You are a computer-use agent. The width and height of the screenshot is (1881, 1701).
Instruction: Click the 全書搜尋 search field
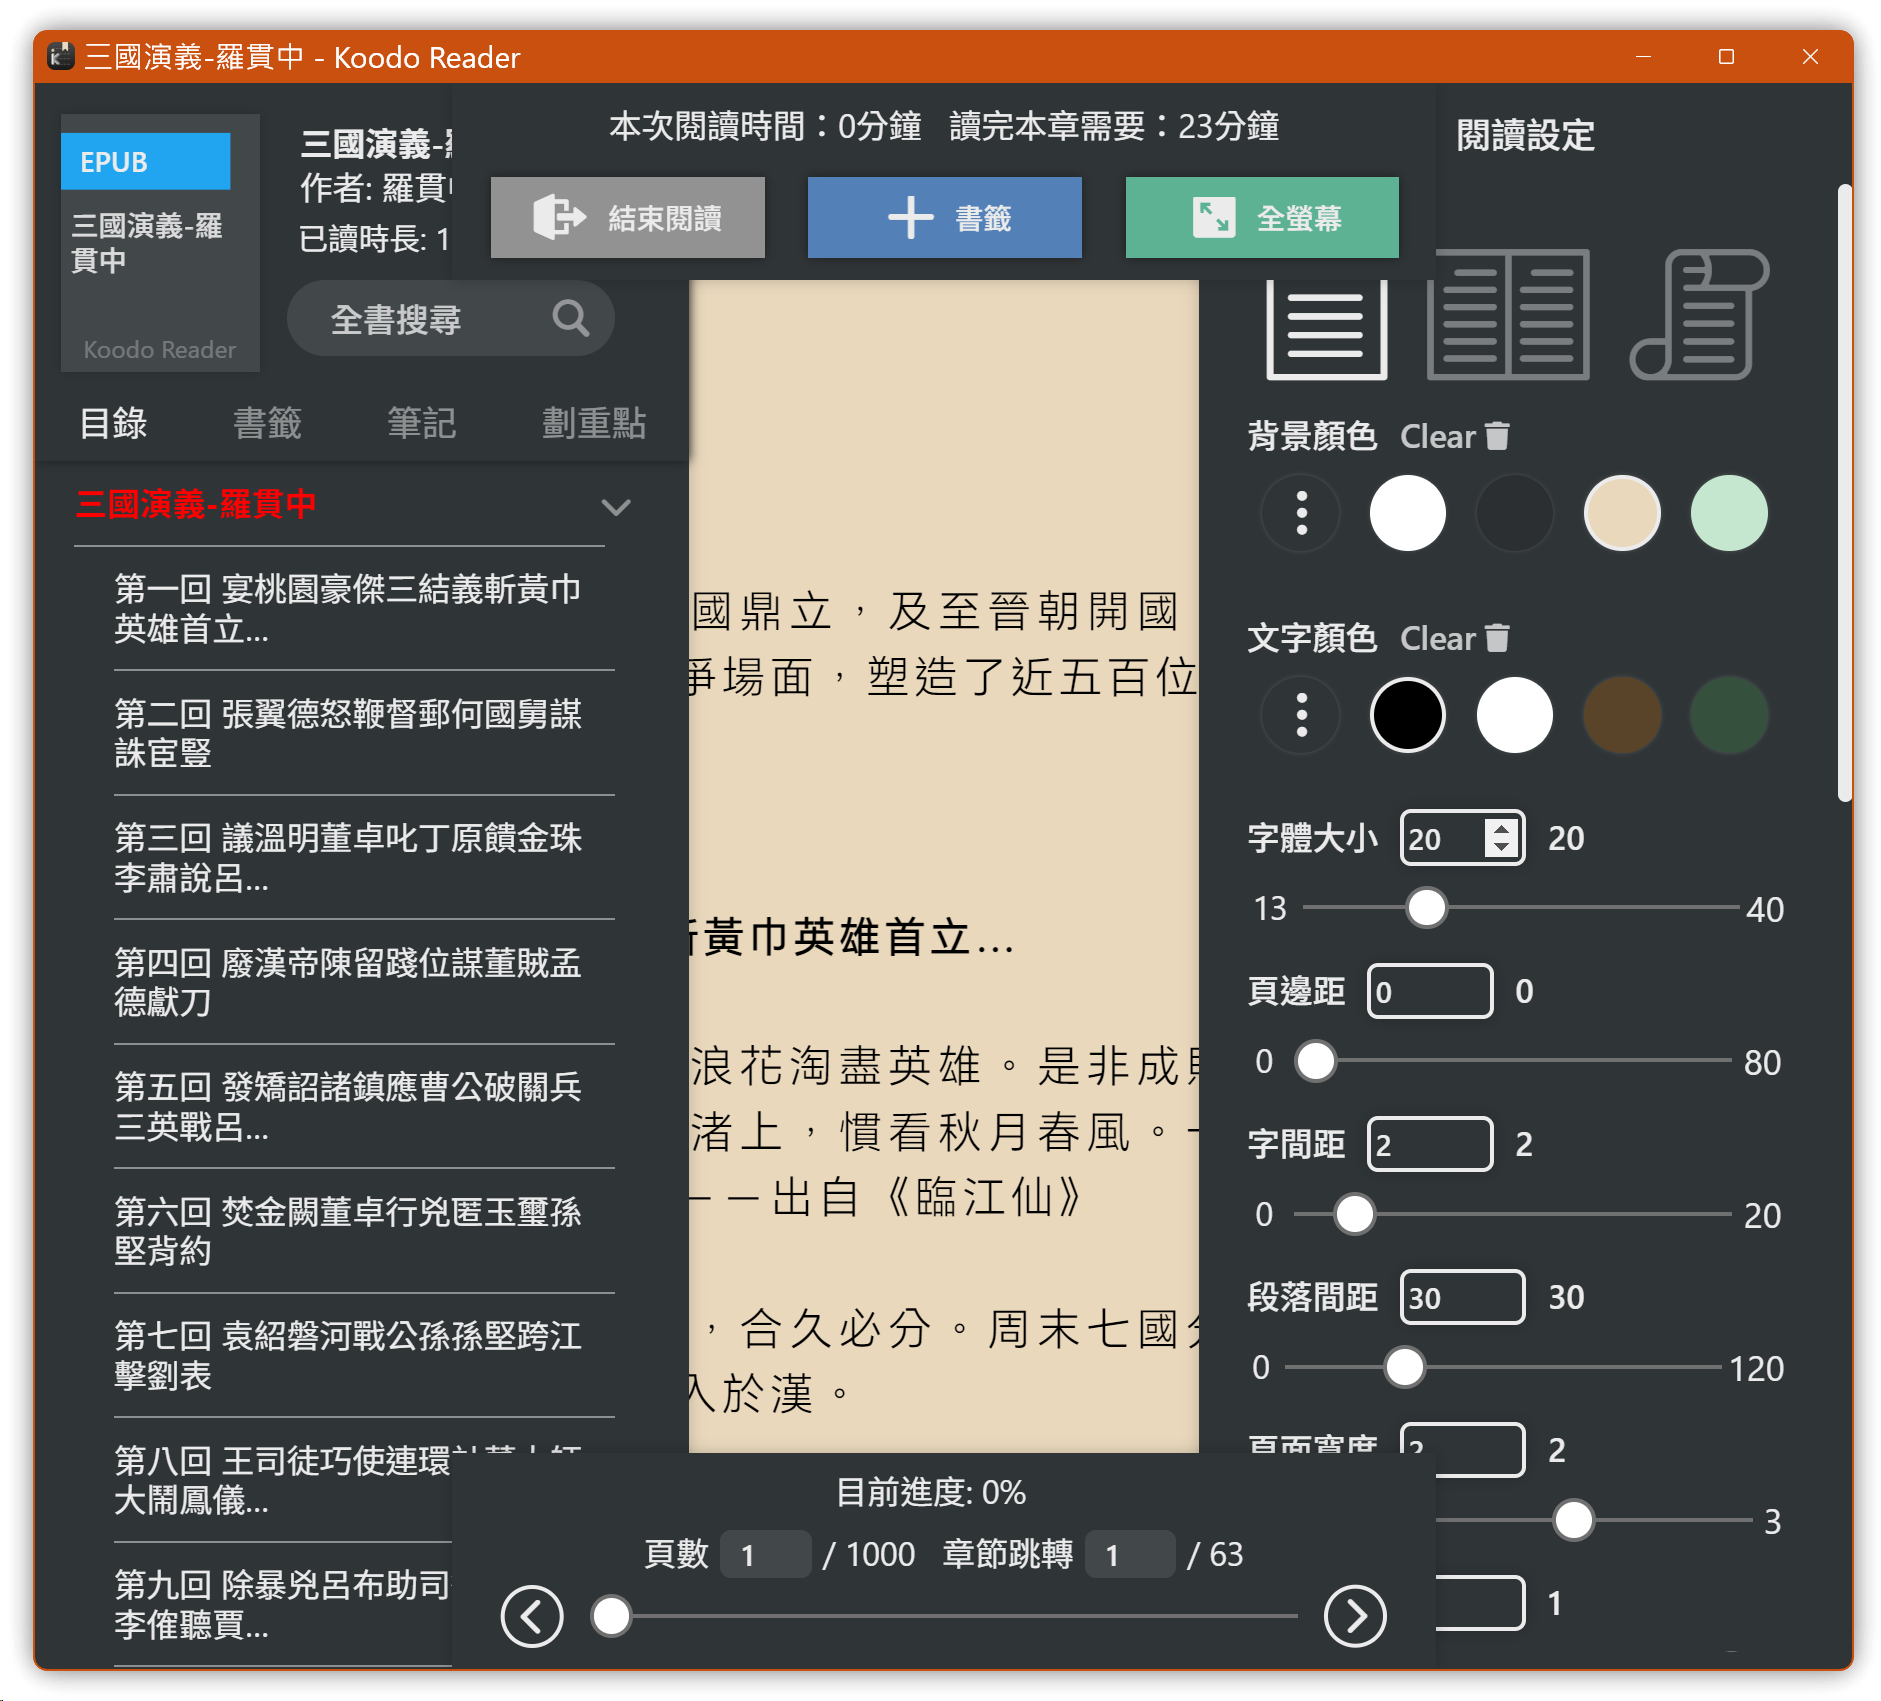tap(450, 318)
